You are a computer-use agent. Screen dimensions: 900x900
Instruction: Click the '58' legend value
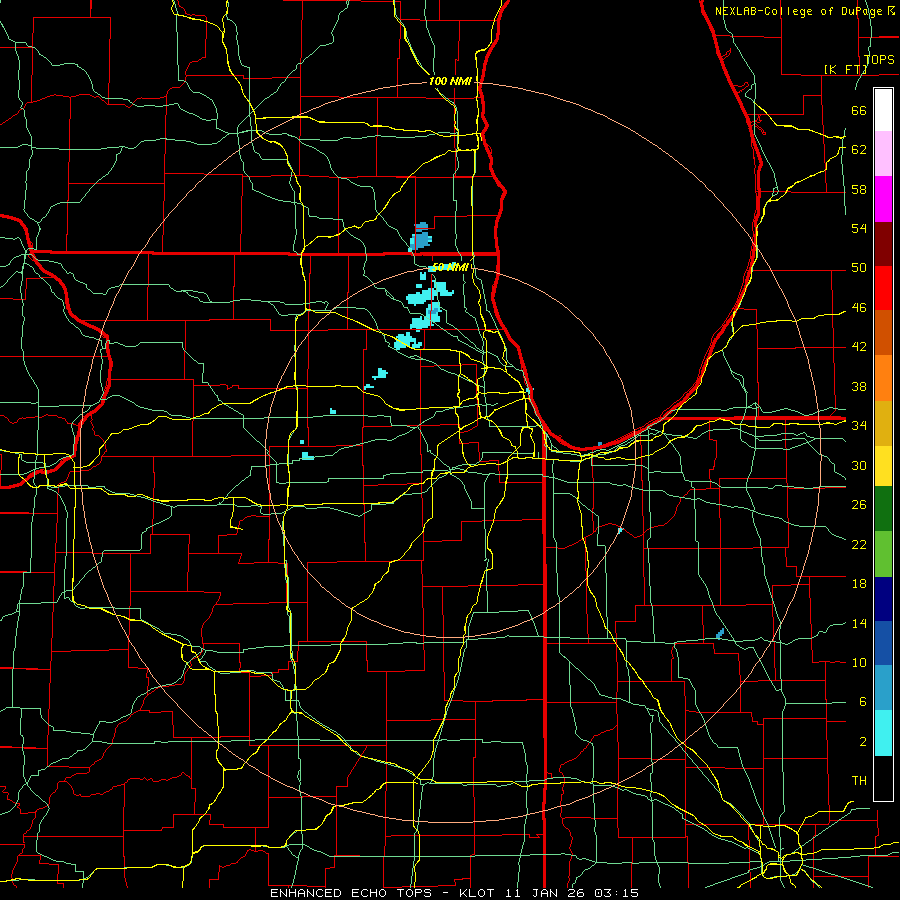[x=859, y=189]
